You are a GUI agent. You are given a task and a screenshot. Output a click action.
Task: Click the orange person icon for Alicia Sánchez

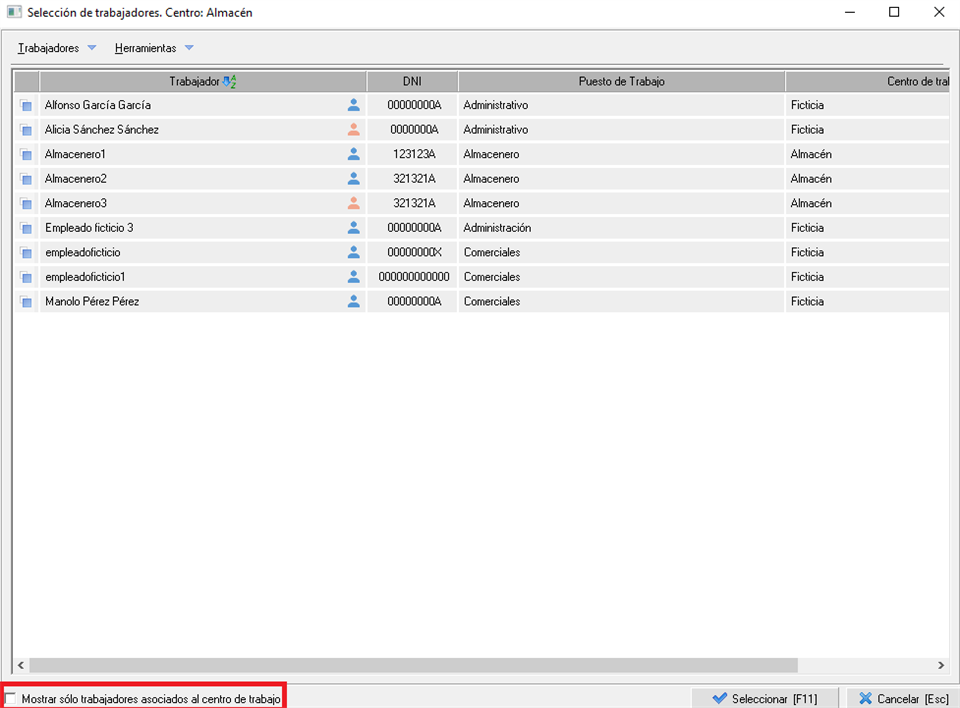pos(353,129)
